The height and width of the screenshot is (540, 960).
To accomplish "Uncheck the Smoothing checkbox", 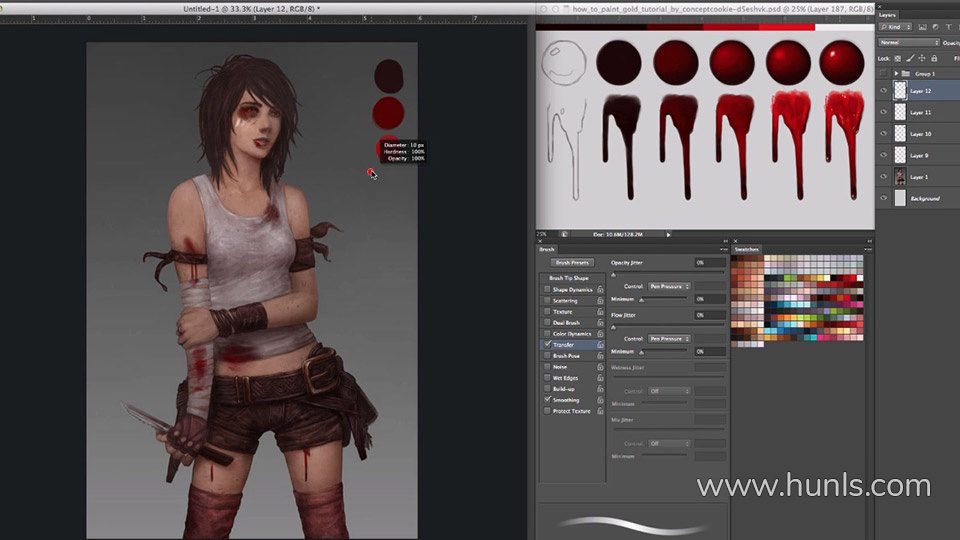I will click(547, 399).
